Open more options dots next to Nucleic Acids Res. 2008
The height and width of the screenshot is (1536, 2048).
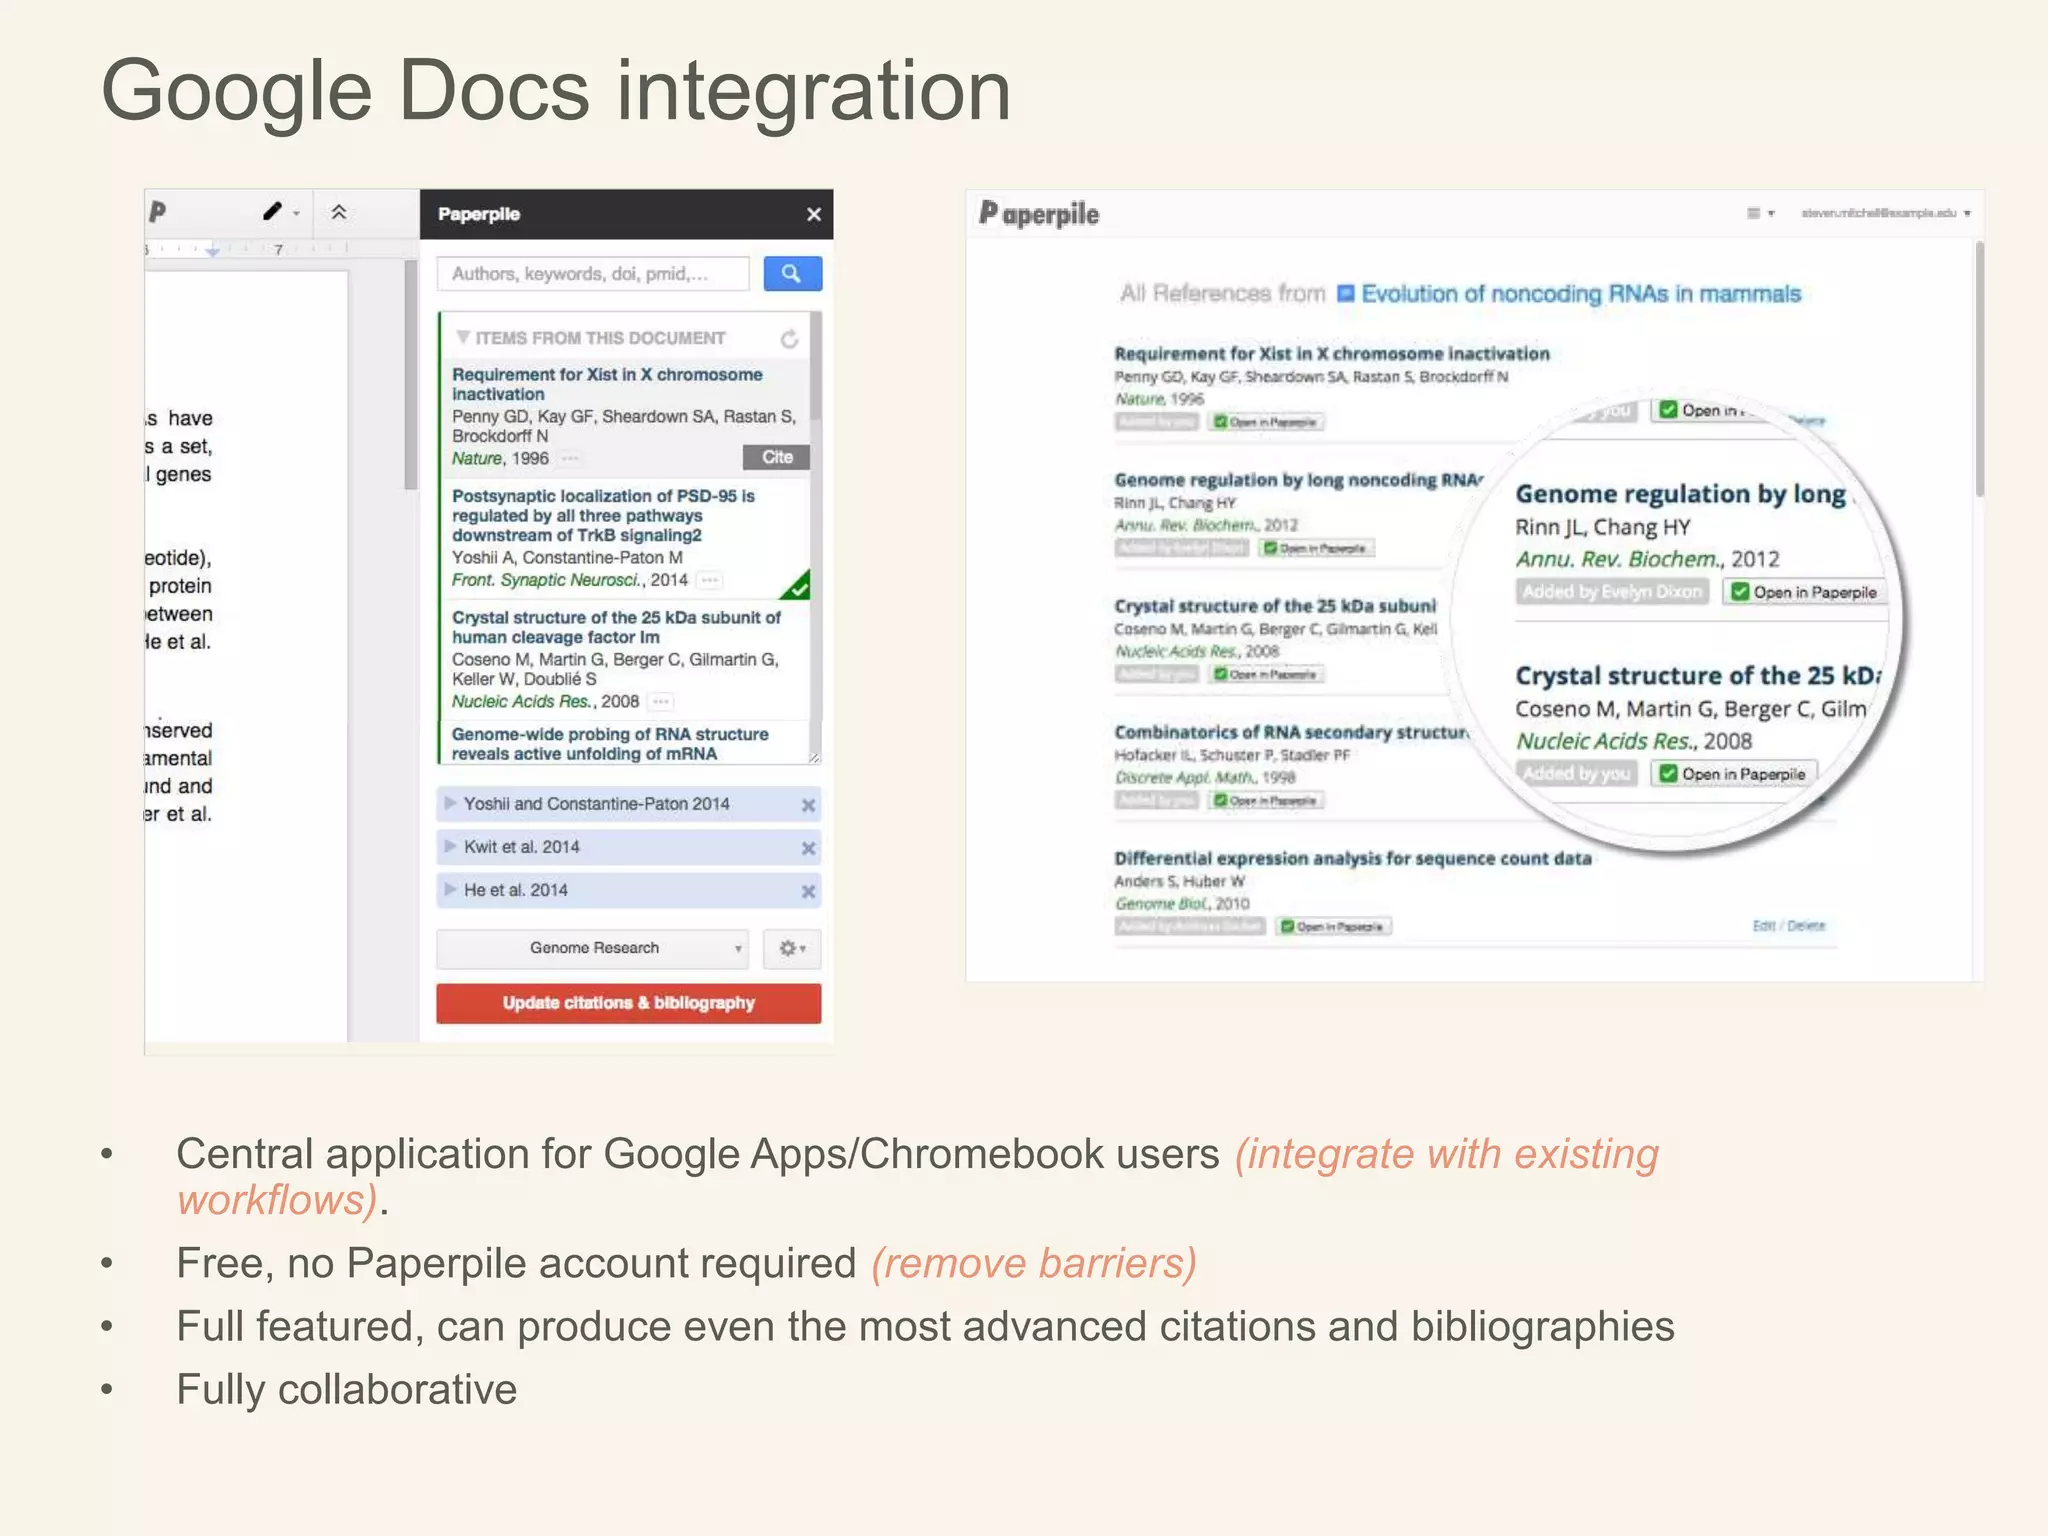click(x=661, y=702)
